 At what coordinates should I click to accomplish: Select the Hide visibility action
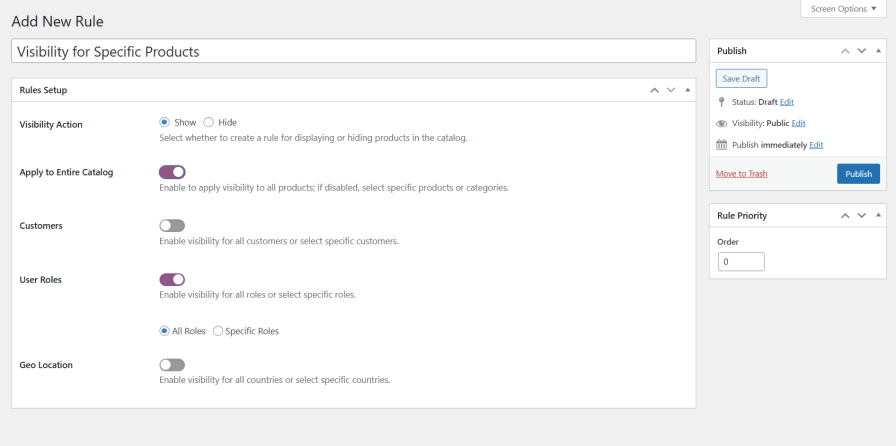point(209,122)
